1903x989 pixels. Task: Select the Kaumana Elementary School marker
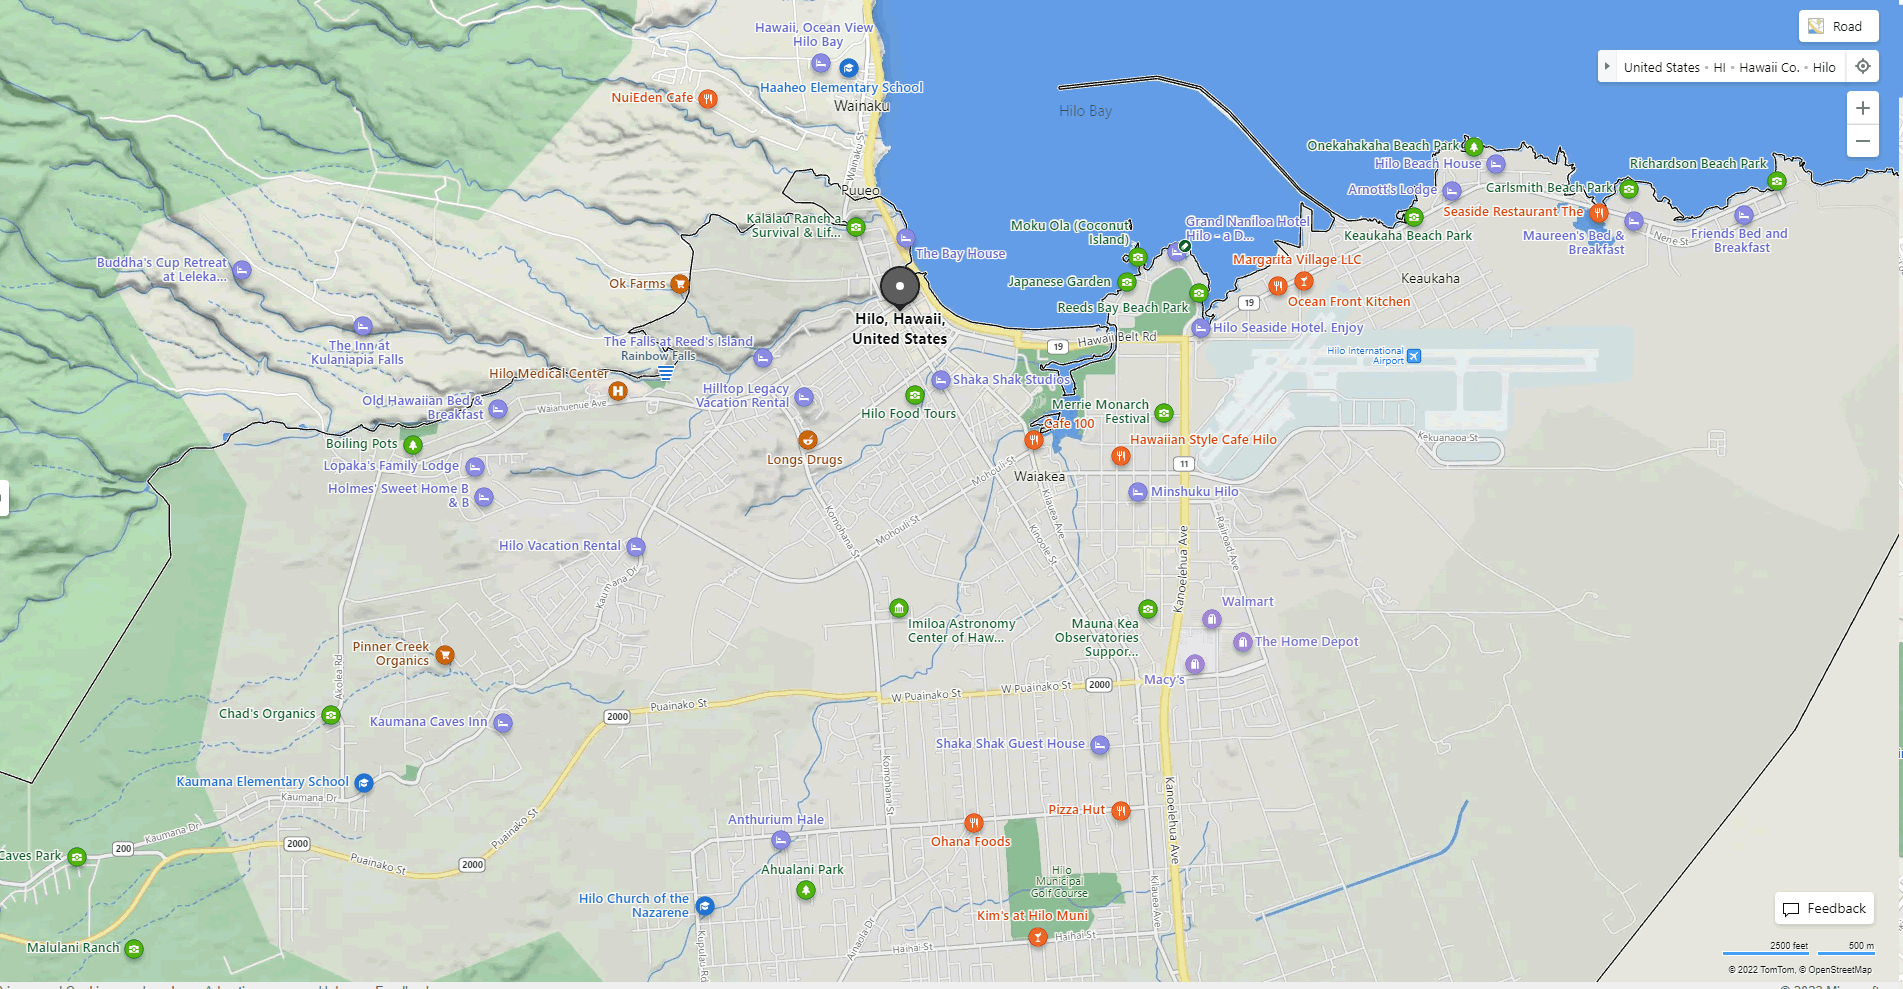[x=363, y=784]
